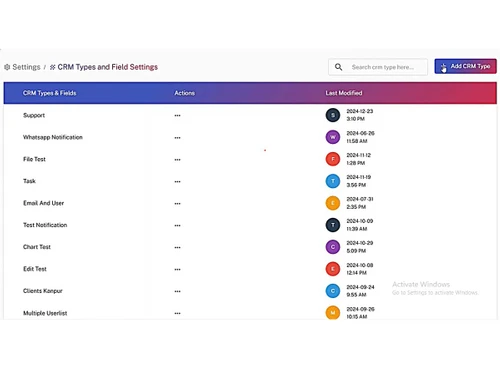This screenshot has height=375, width=500.
Task: Click the Support avatar icon
Action: 333,115
